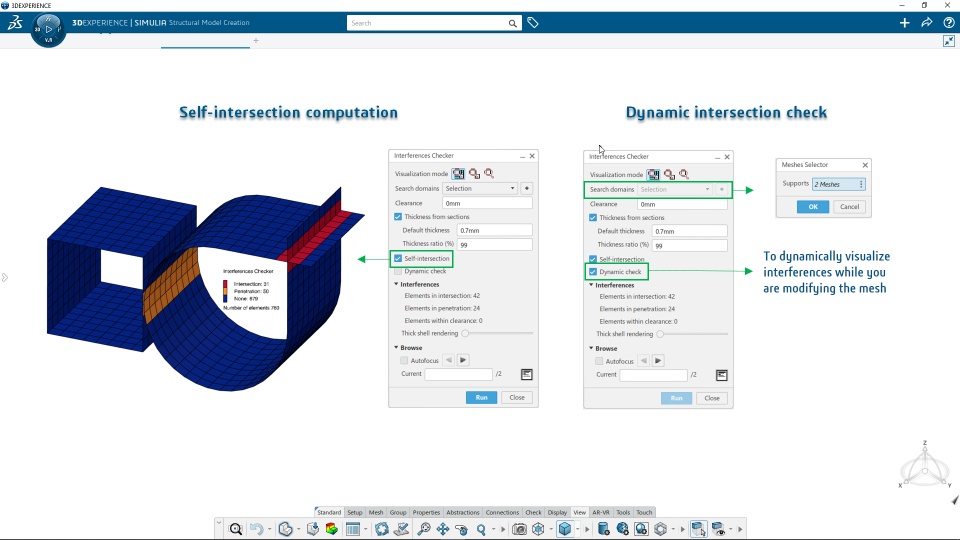Viewport: 960px width, 540px height.
Task: Collapse Interferences section under Self-intersection computation
Action: pyautogui.click(x=397, y=284)
